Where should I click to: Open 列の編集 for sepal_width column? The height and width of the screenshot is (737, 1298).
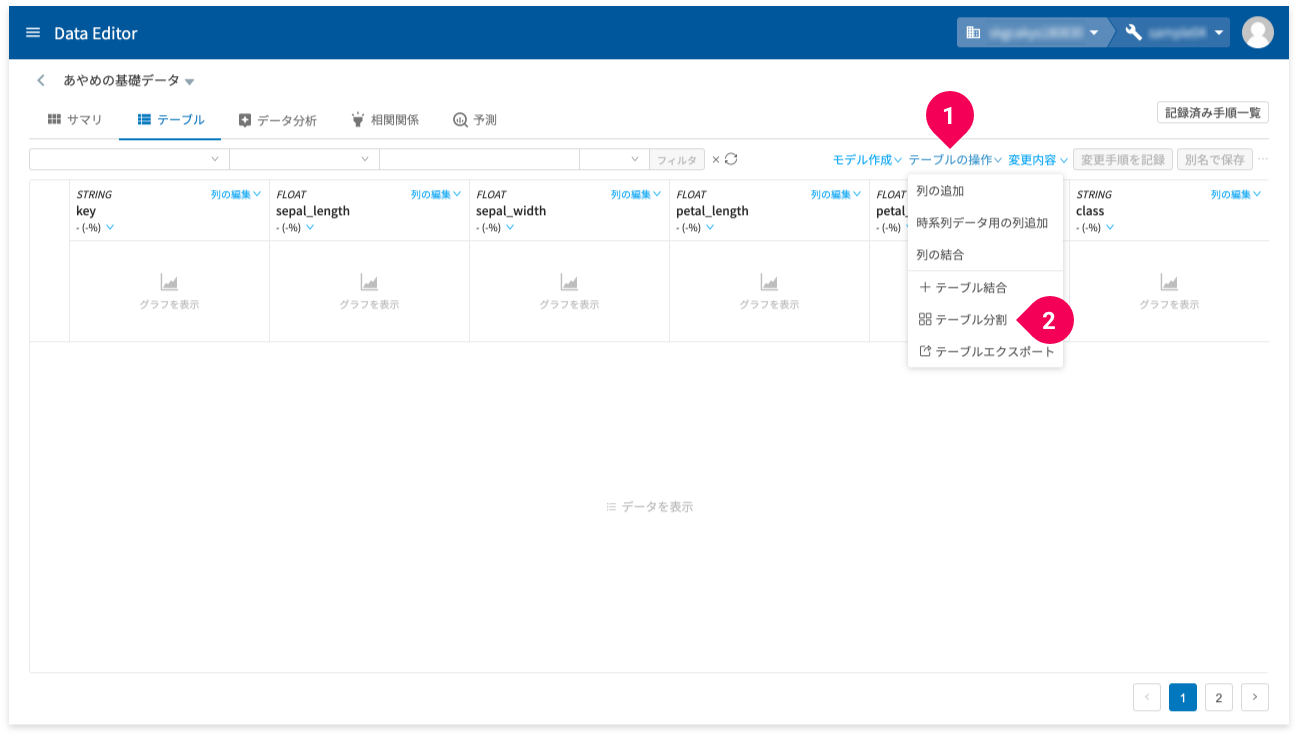tap(636, 194)
